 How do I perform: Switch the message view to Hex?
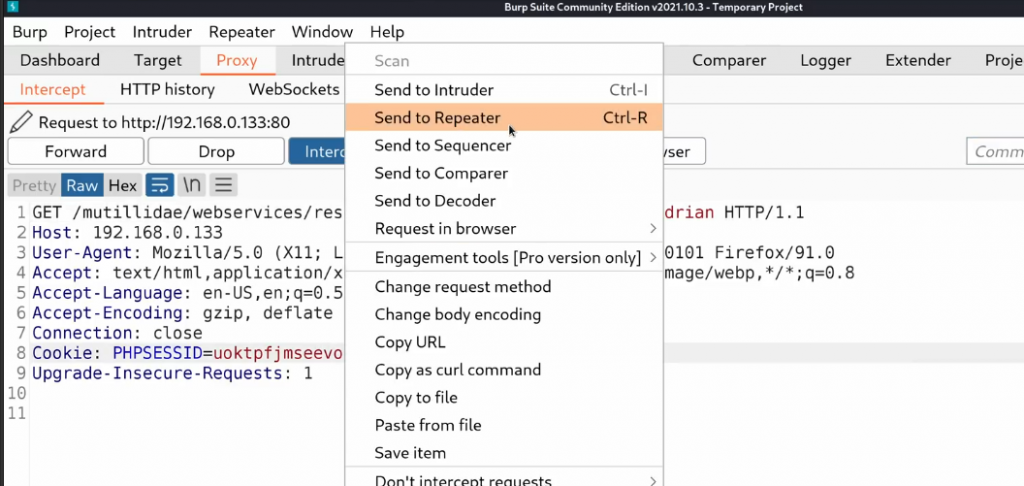pos(123,185)
